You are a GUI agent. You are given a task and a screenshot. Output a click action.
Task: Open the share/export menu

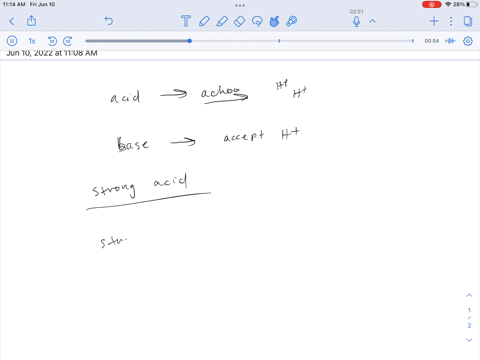coord(31,21)
